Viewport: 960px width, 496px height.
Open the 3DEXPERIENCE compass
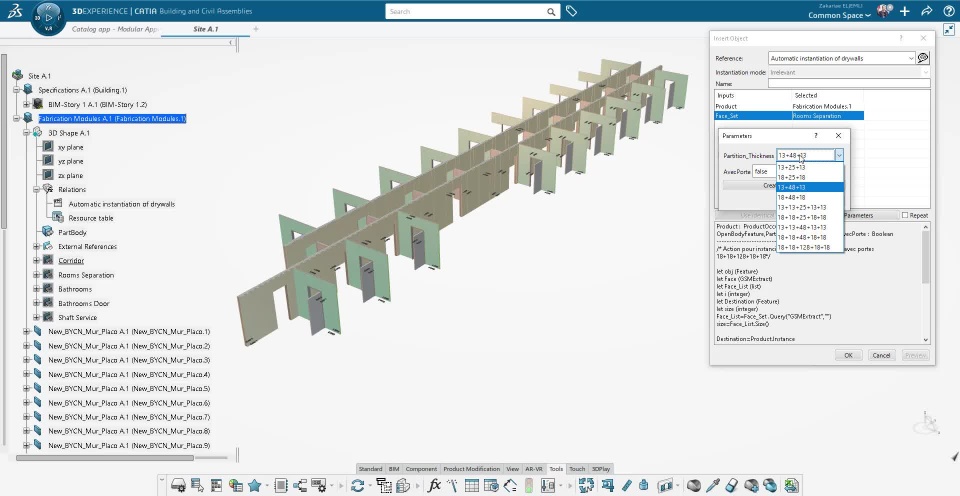(50, 17)
